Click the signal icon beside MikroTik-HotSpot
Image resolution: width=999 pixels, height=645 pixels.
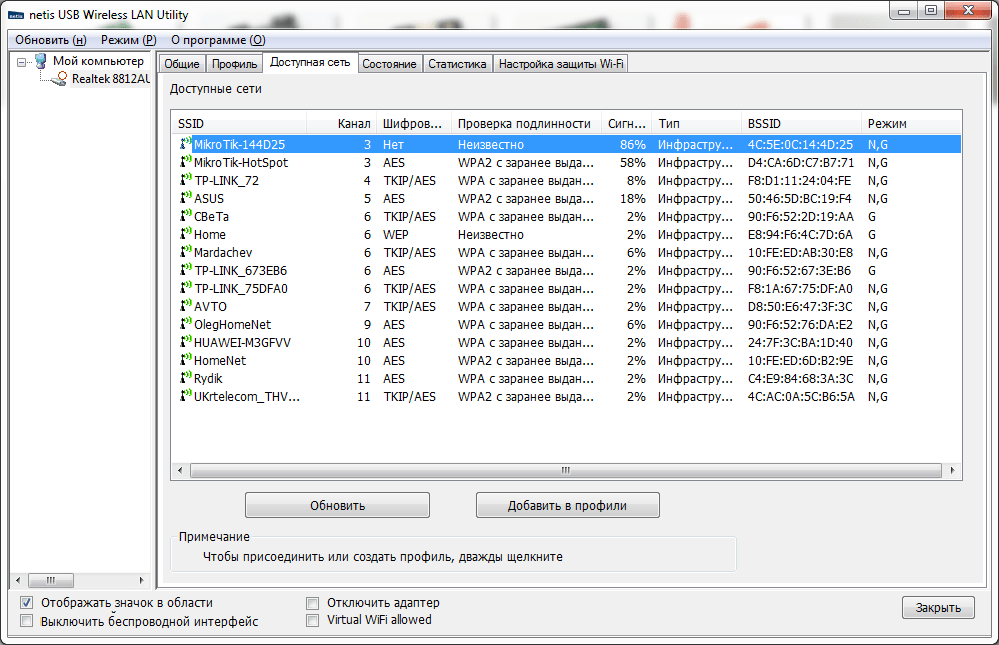point(185,163)
